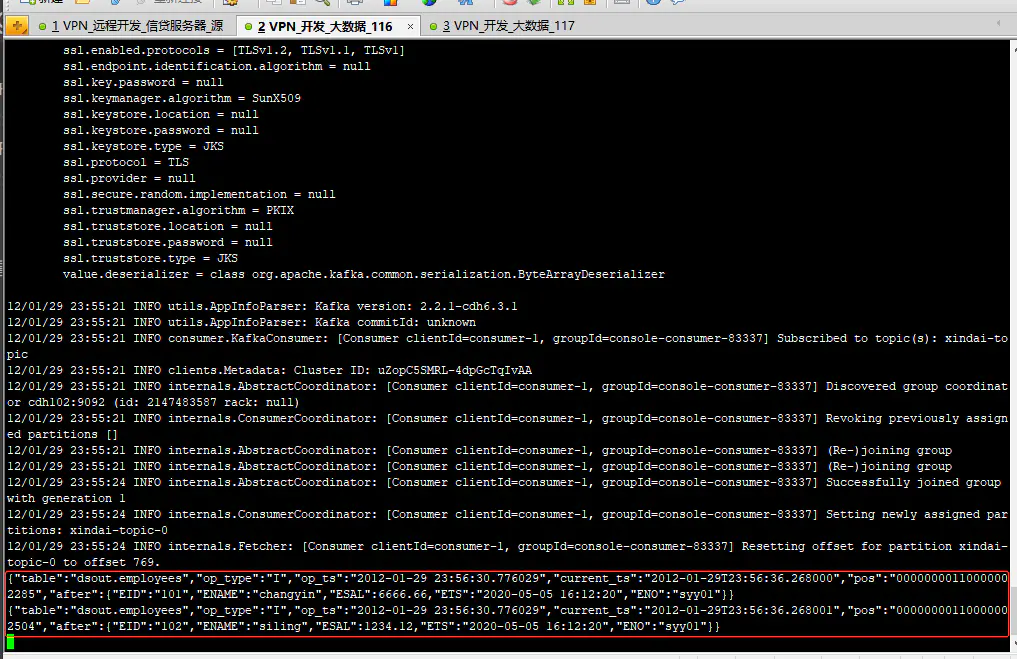
Task: Click the 'ssl.enabled.protocols' line
Action: click(233, 50)
